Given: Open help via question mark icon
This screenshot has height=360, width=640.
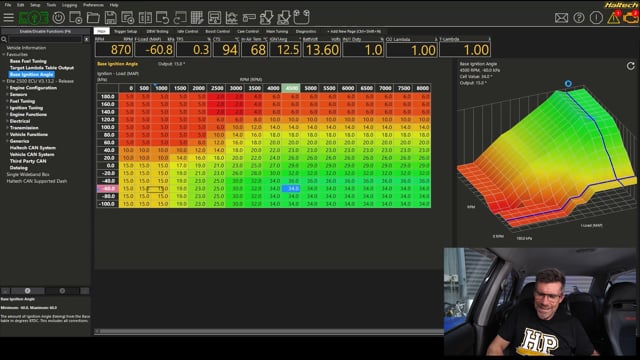Looking at the screenshot, I should (579, 18).
